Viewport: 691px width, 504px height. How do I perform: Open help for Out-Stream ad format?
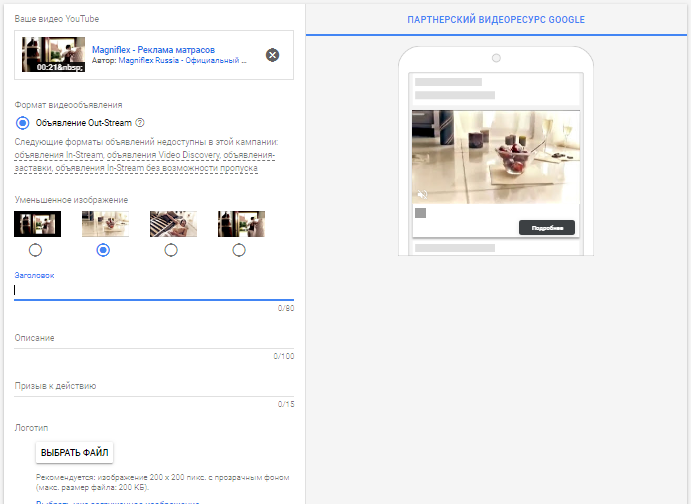click(x=140, y=123)
